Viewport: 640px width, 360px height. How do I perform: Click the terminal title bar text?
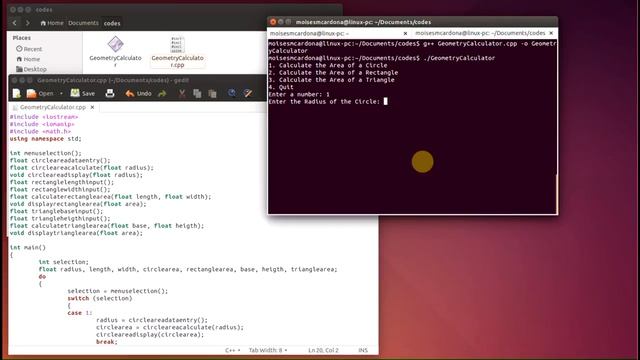363,22
